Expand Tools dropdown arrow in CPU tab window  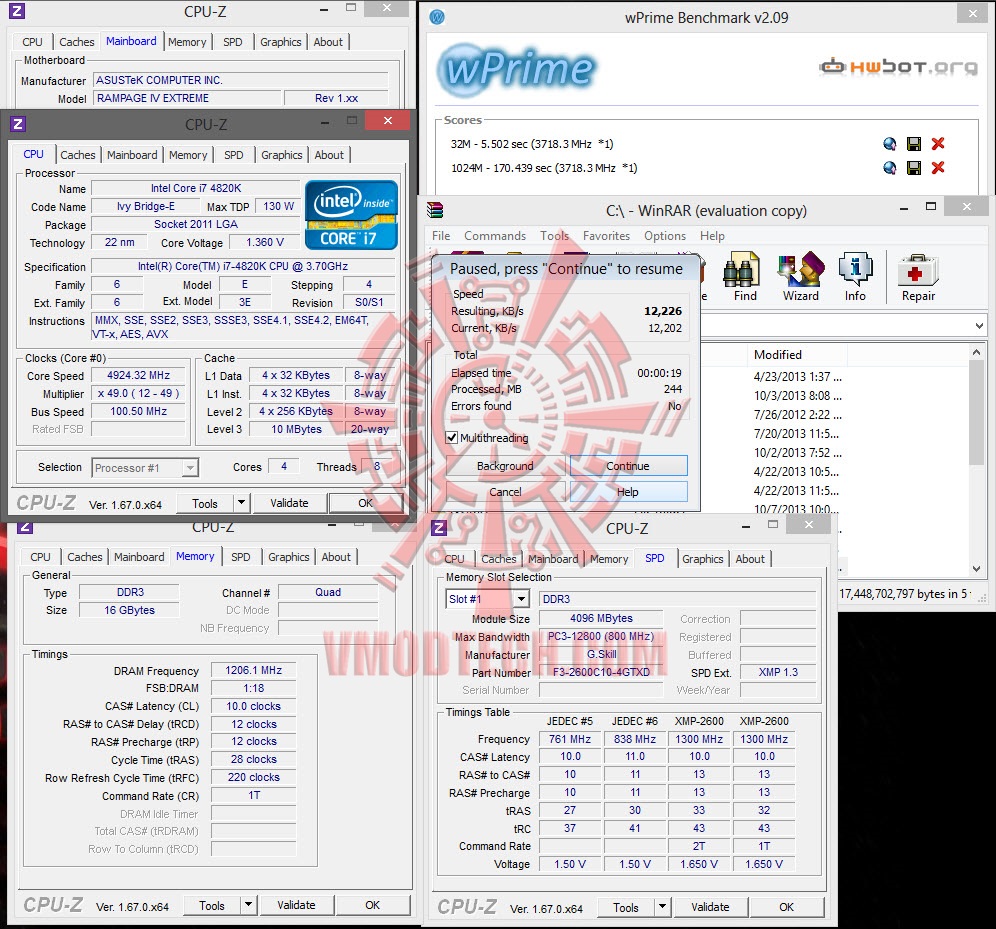(x=241, y=503)
